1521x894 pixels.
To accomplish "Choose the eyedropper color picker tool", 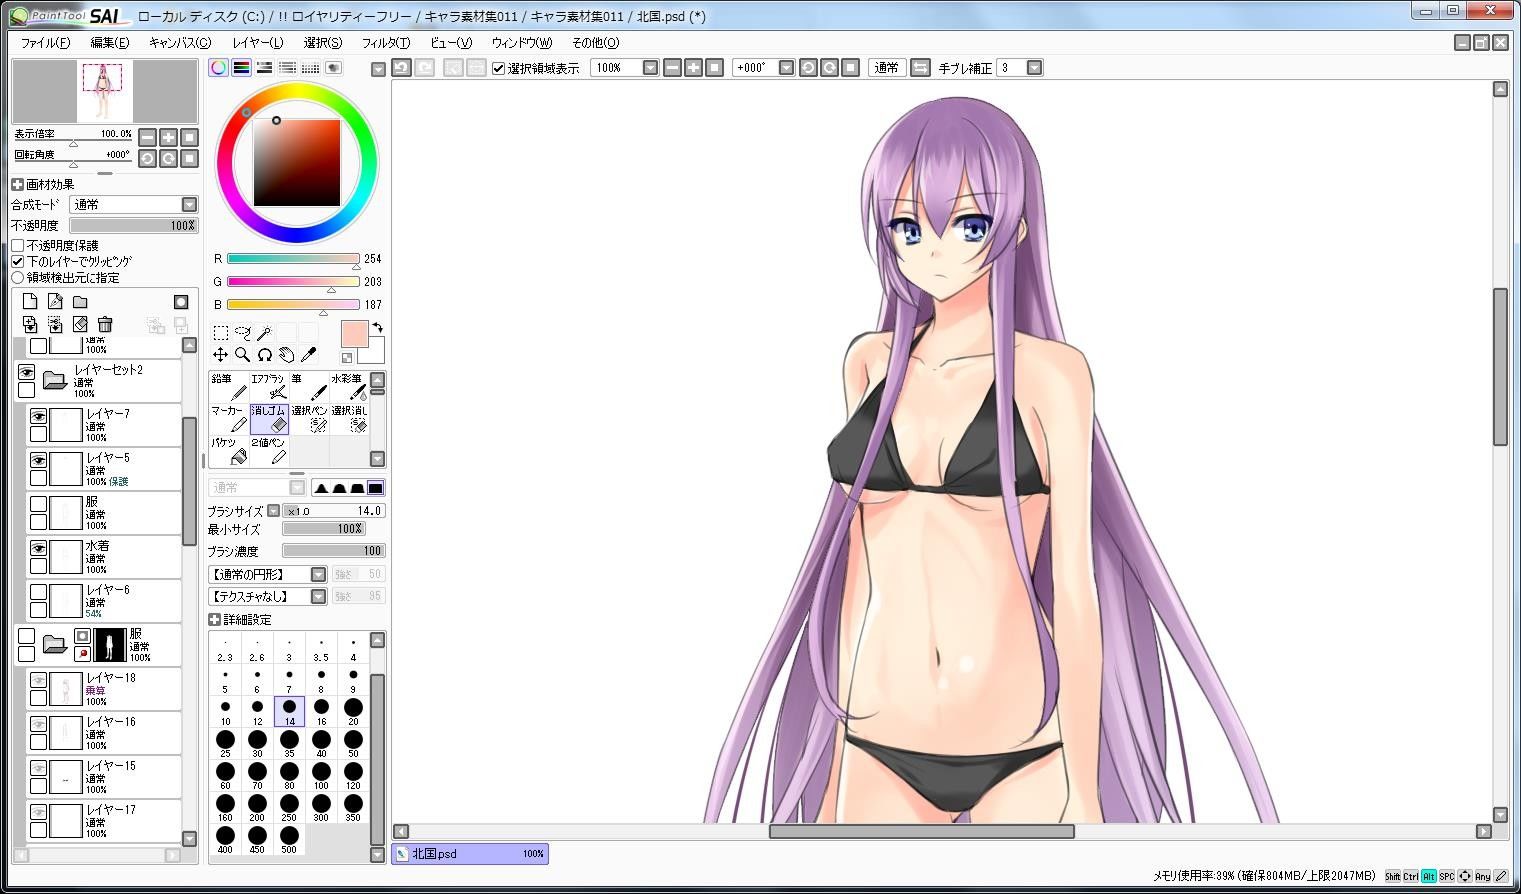I will tap(308, 354).
